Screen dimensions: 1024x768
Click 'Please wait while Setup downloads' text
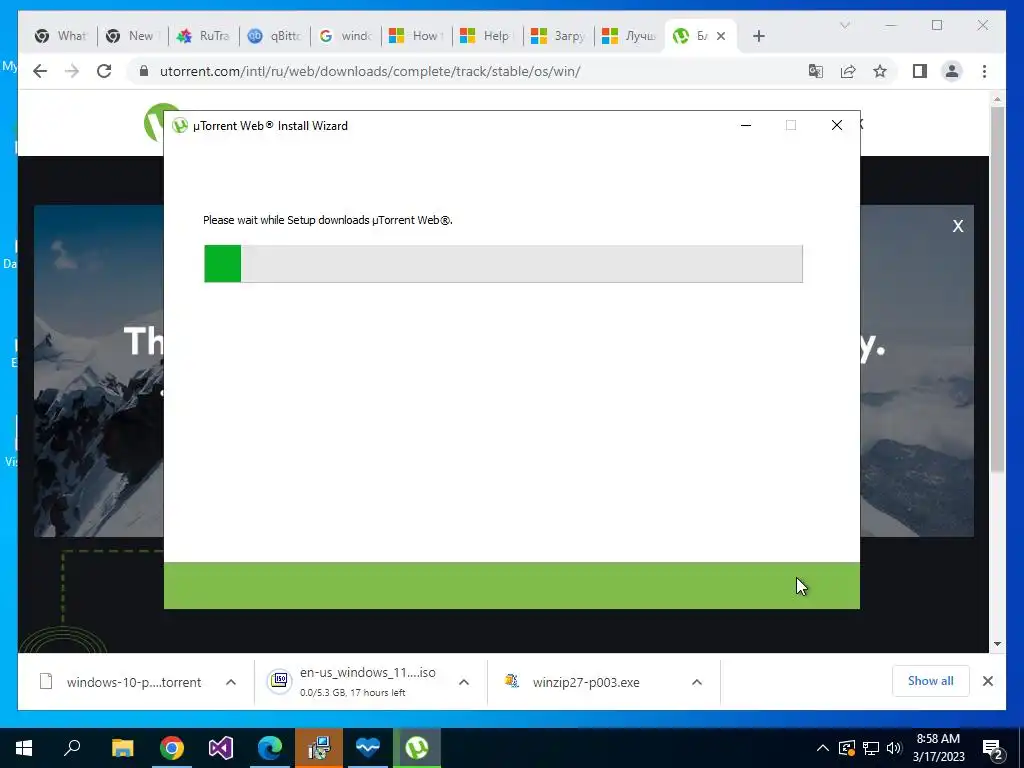point(327,220)
